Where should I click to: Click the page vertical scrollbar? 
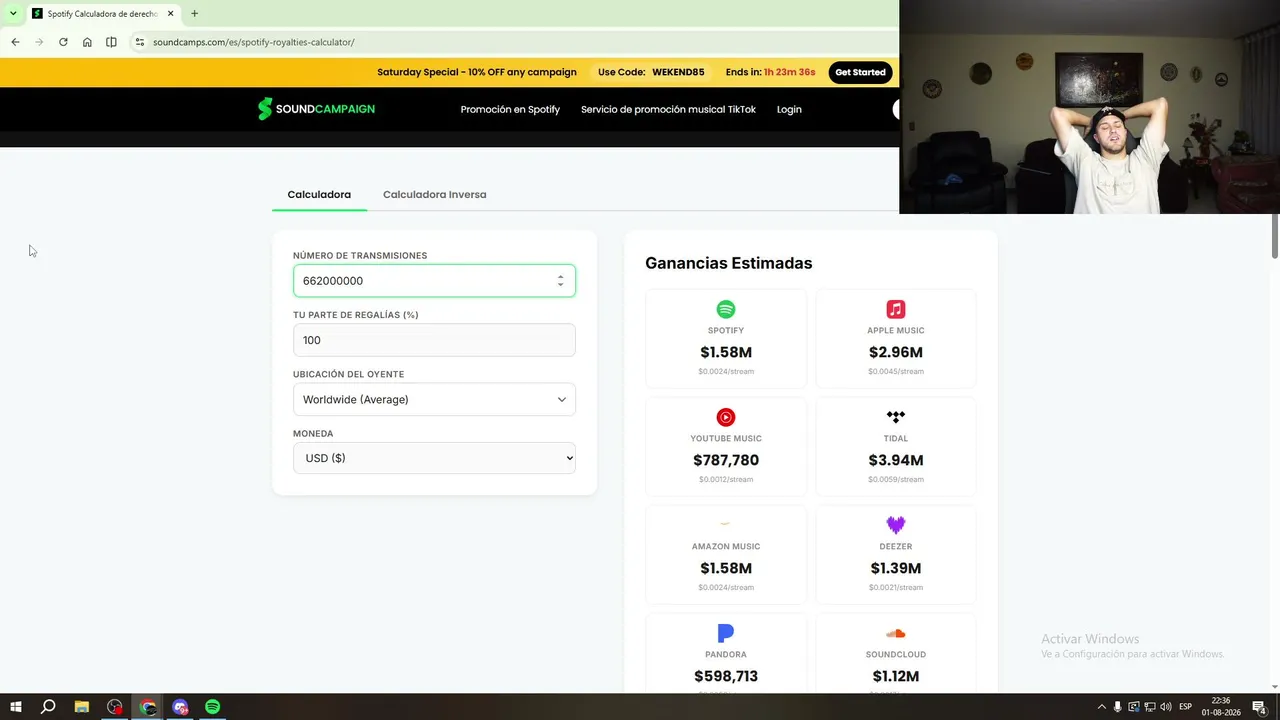click(x=1274, y=235)
